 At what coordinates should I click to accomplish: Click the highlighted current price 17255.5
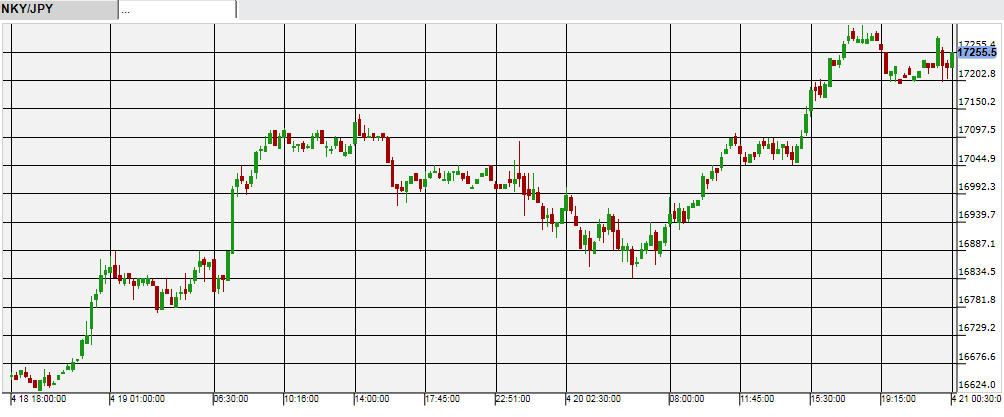[977, 51]
